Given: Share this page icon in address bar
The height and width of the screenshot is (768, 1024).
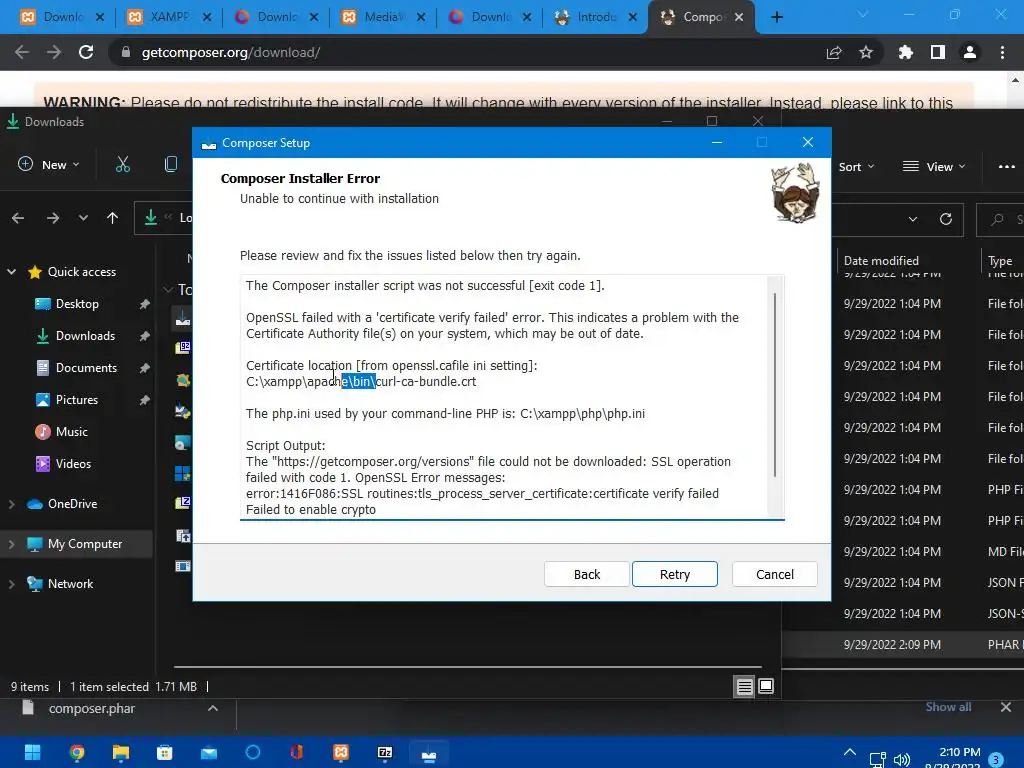Looking at the screenshot, I should pyautogui.click(x=834, y=52).
